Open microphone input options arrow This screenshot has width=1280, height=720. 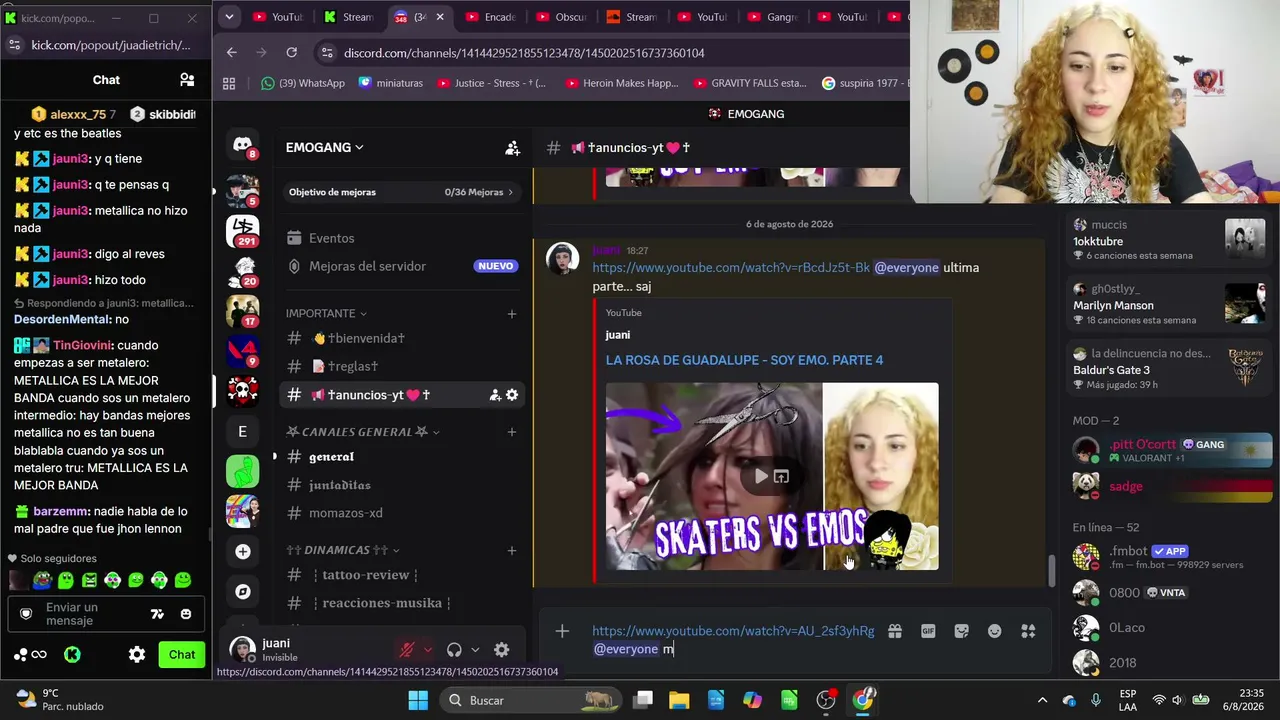pos(427,650)
